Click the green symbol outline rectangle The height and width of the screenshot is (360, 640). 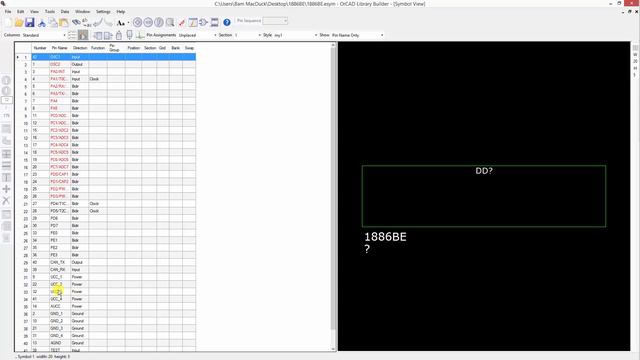tap(484, 196)
